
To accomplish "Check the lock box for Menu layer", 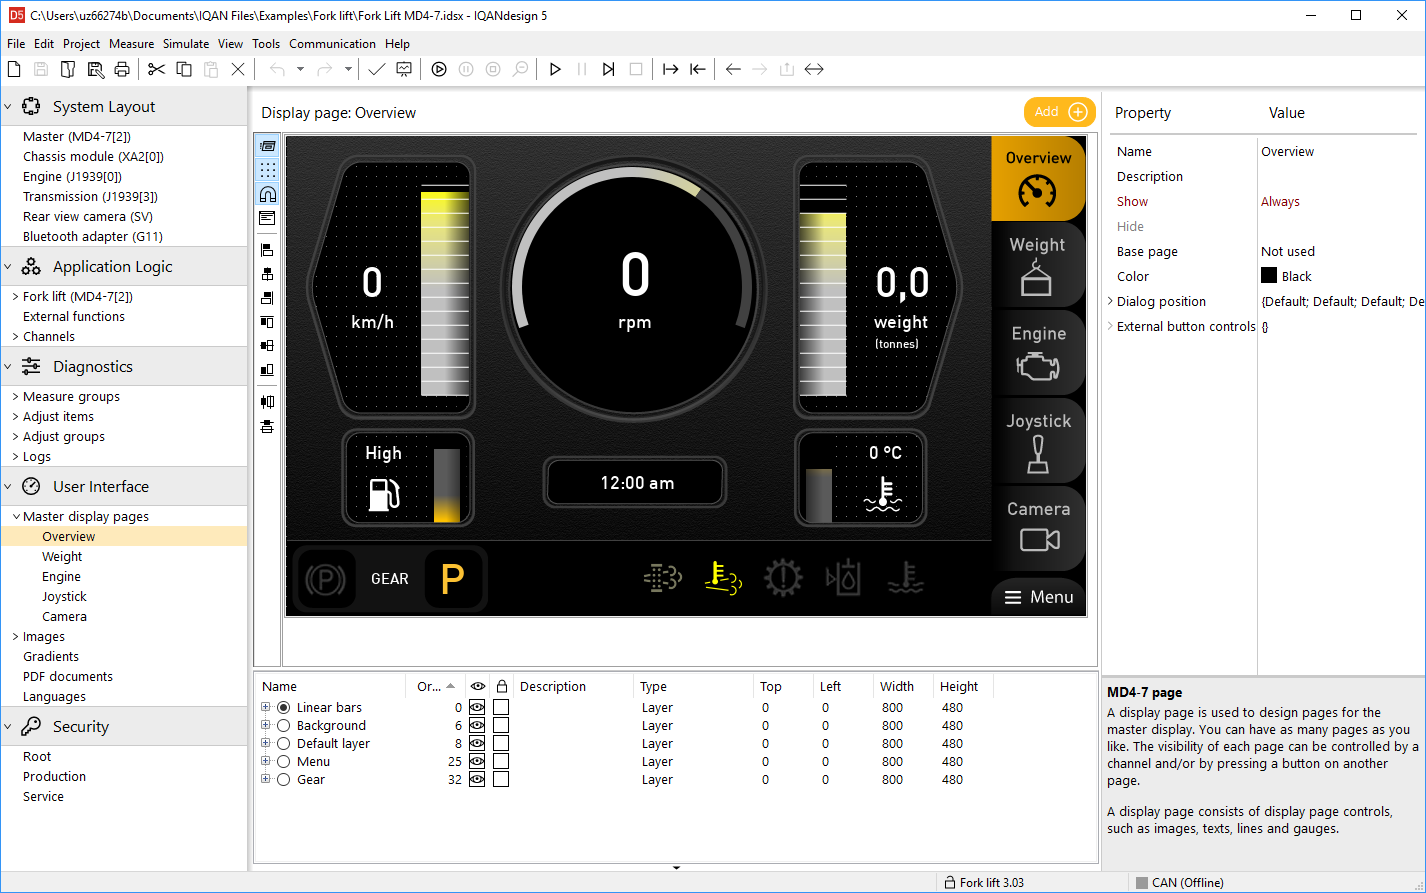I will coord(501,762).
